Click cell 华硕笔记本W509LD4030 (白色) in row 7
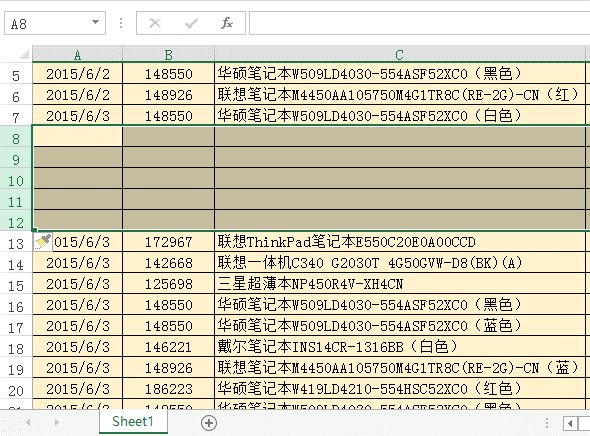 tap(400, 115)
